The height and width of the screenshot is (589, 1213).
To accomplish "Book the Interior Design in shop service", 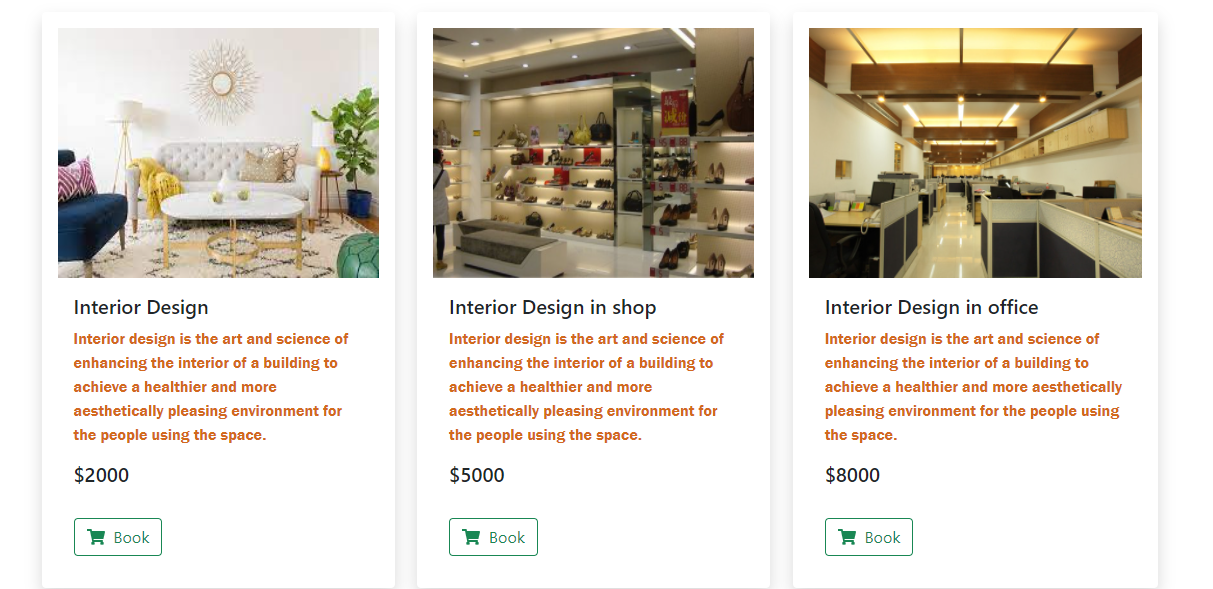I will coord(493,537).
